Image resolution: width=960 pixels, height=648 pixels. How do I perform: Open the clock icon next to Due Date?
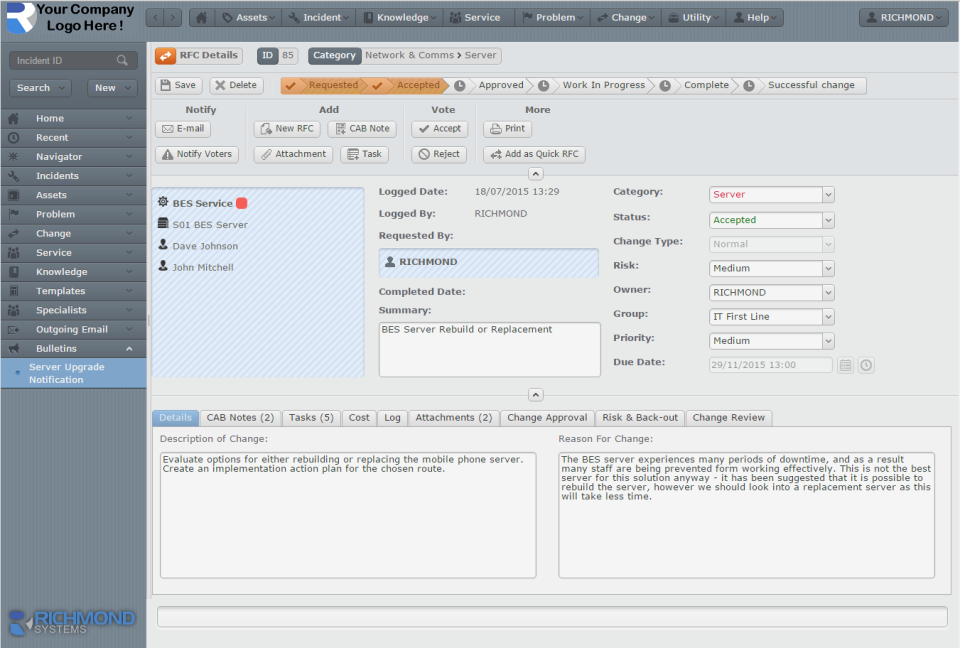(x=865, y=365)
